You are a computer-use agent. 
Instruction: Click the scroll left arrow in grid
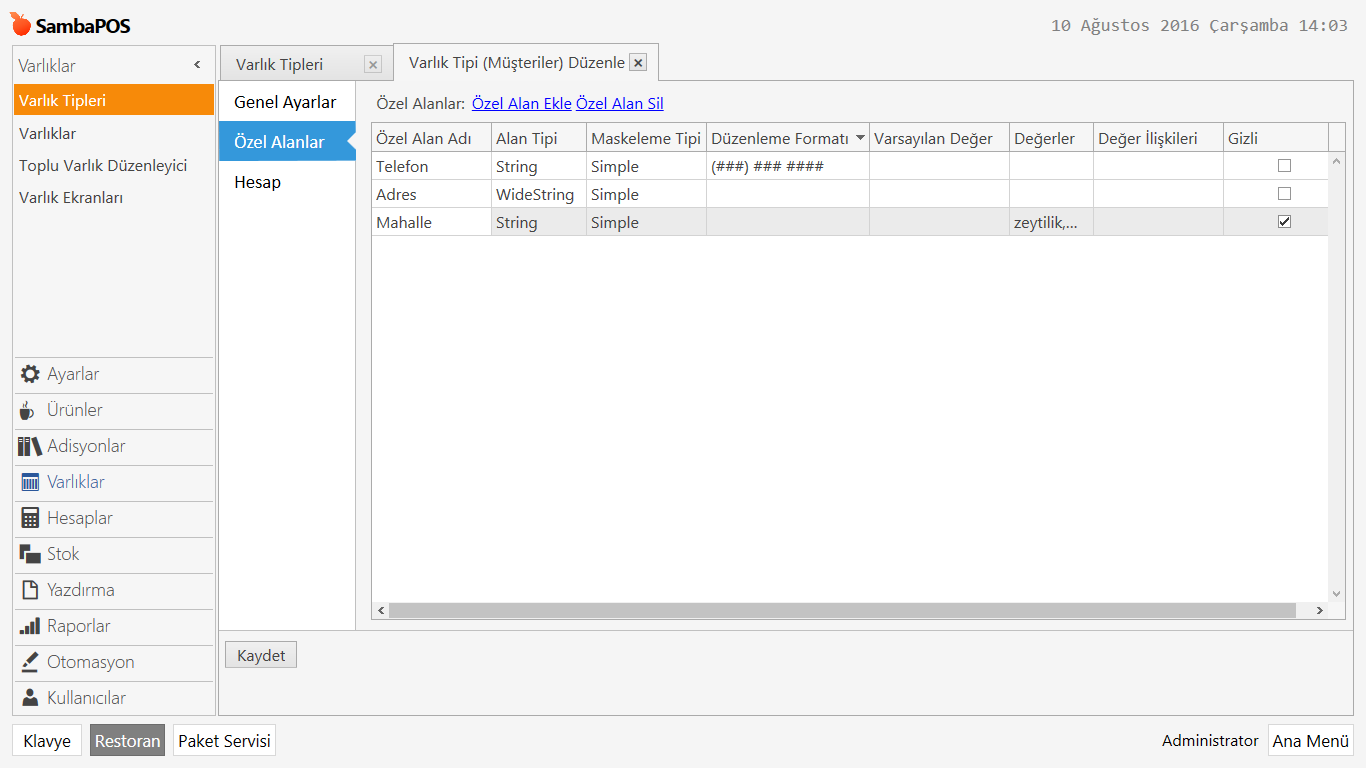click(380, 610)
